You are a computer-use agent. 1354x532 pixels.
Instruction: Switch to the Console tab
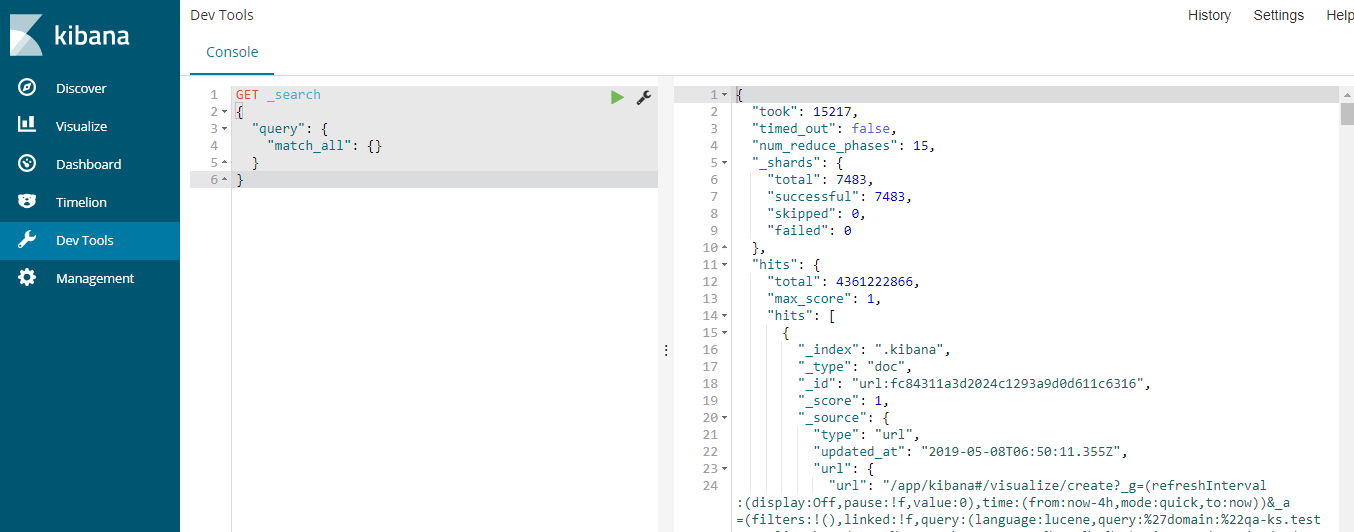tap(232, 52)
